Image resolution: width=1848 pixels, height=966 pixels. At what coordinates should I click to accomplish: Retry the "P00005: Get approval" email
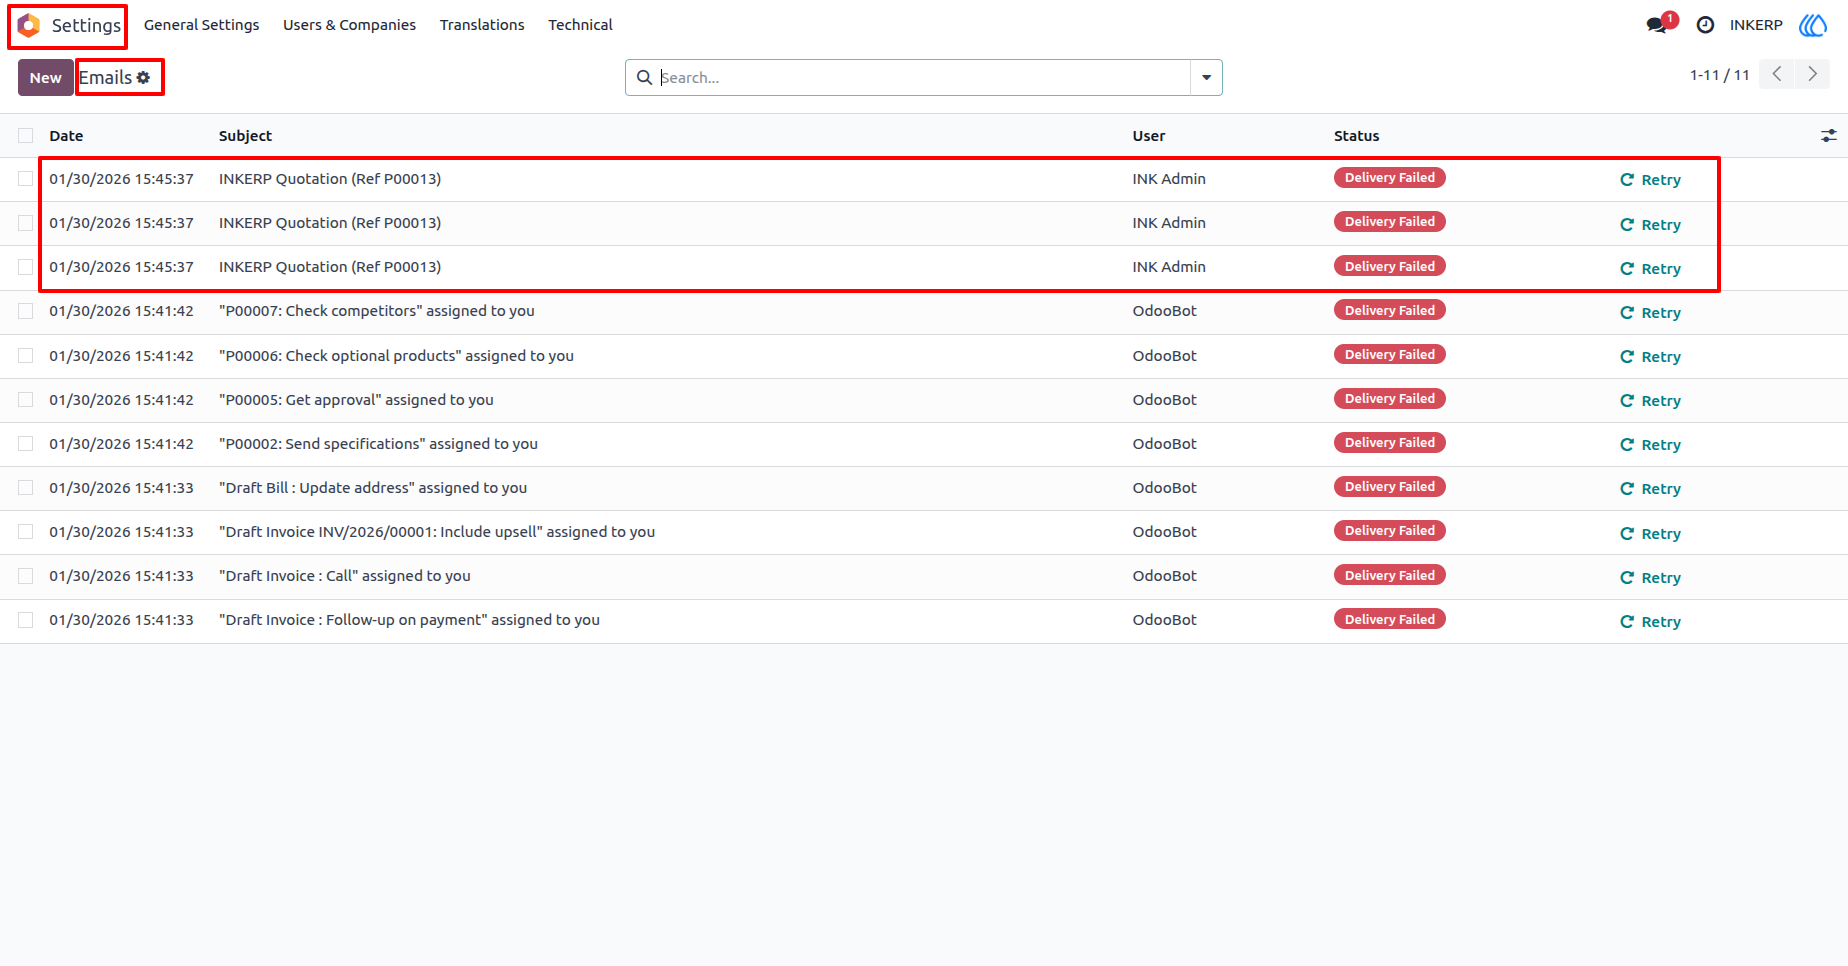pyautogui.click(x=1650, y=401)
